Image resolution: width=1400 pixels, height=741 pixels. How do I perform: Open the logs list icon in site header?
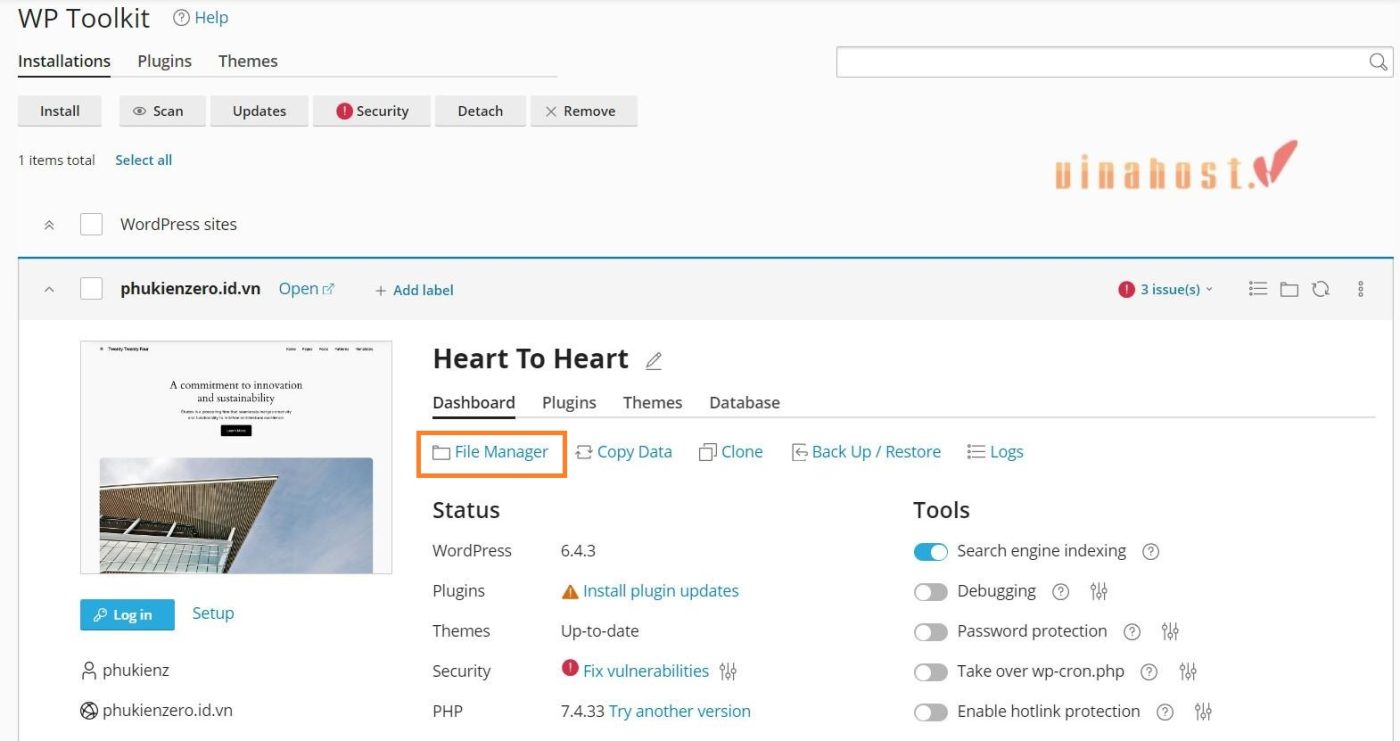click(x=1258, y=289)
